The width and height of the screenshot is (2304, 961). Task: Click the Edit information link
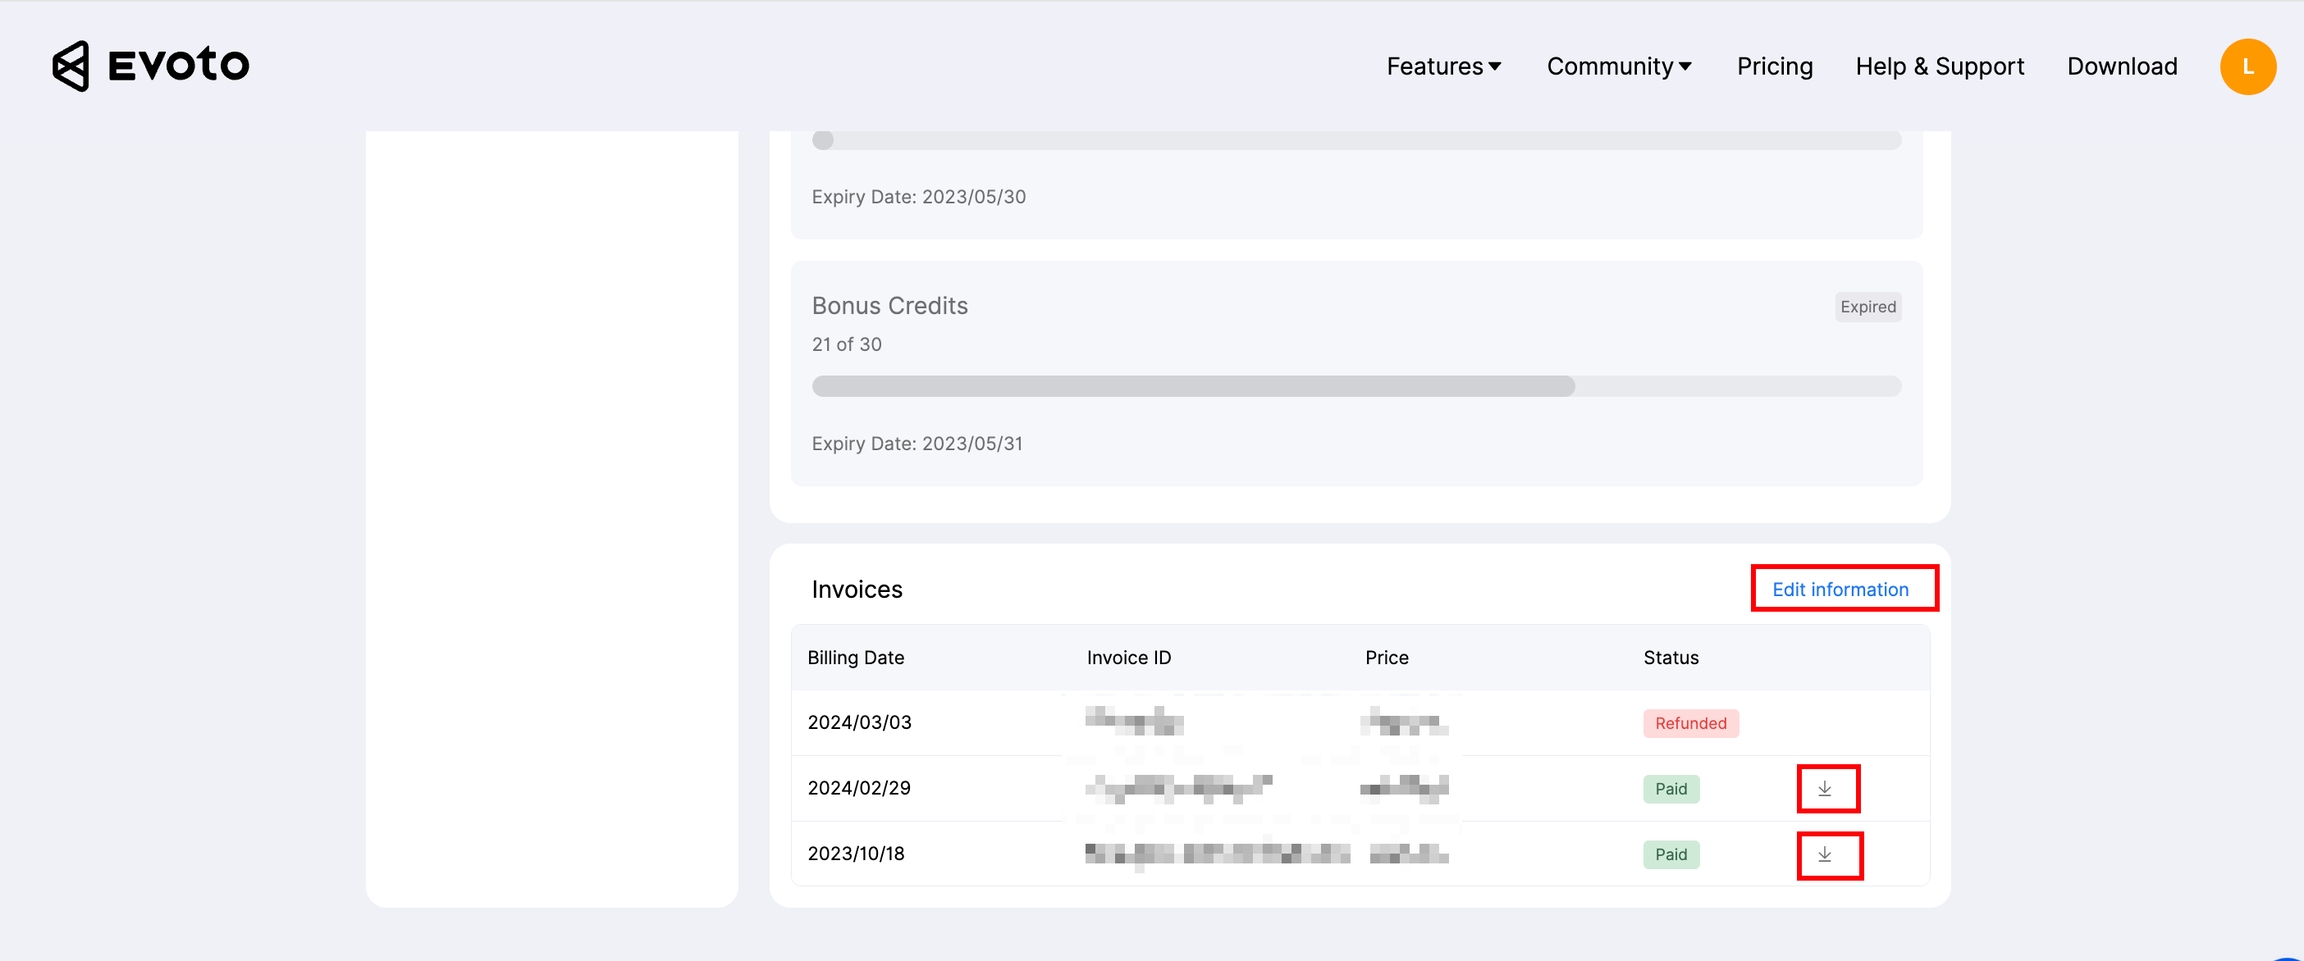[x=1840, y=589]
